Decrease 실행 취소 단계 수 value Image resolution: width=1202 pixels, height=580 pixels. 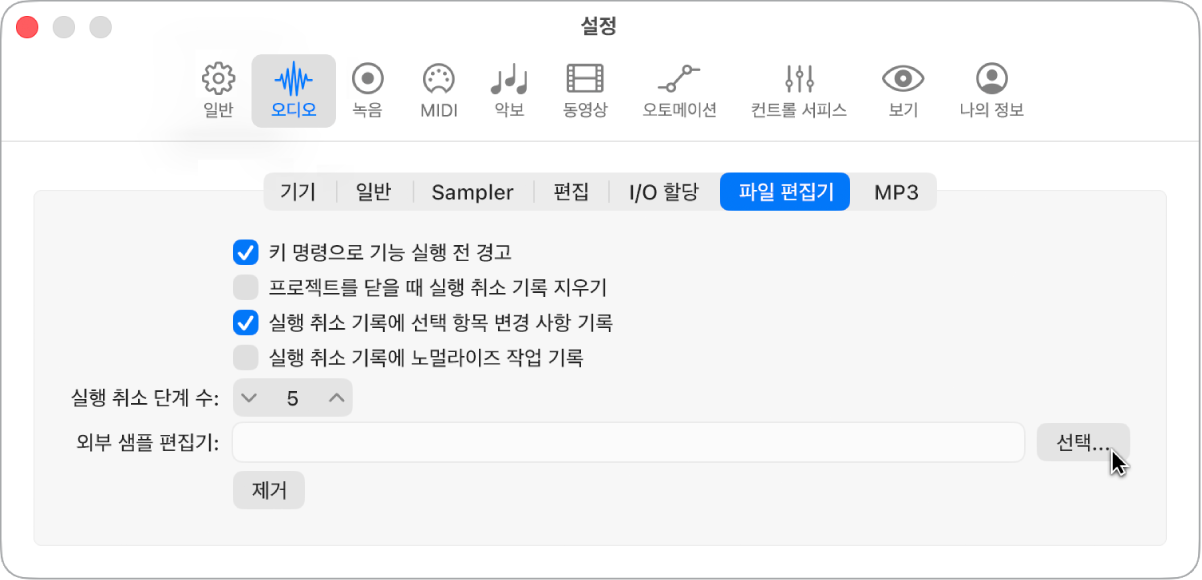click(250, 397)
